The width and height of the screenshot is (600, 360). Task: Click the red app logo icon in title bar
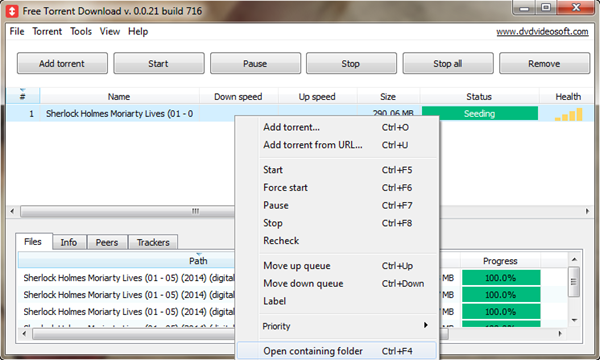coord(12,11)
